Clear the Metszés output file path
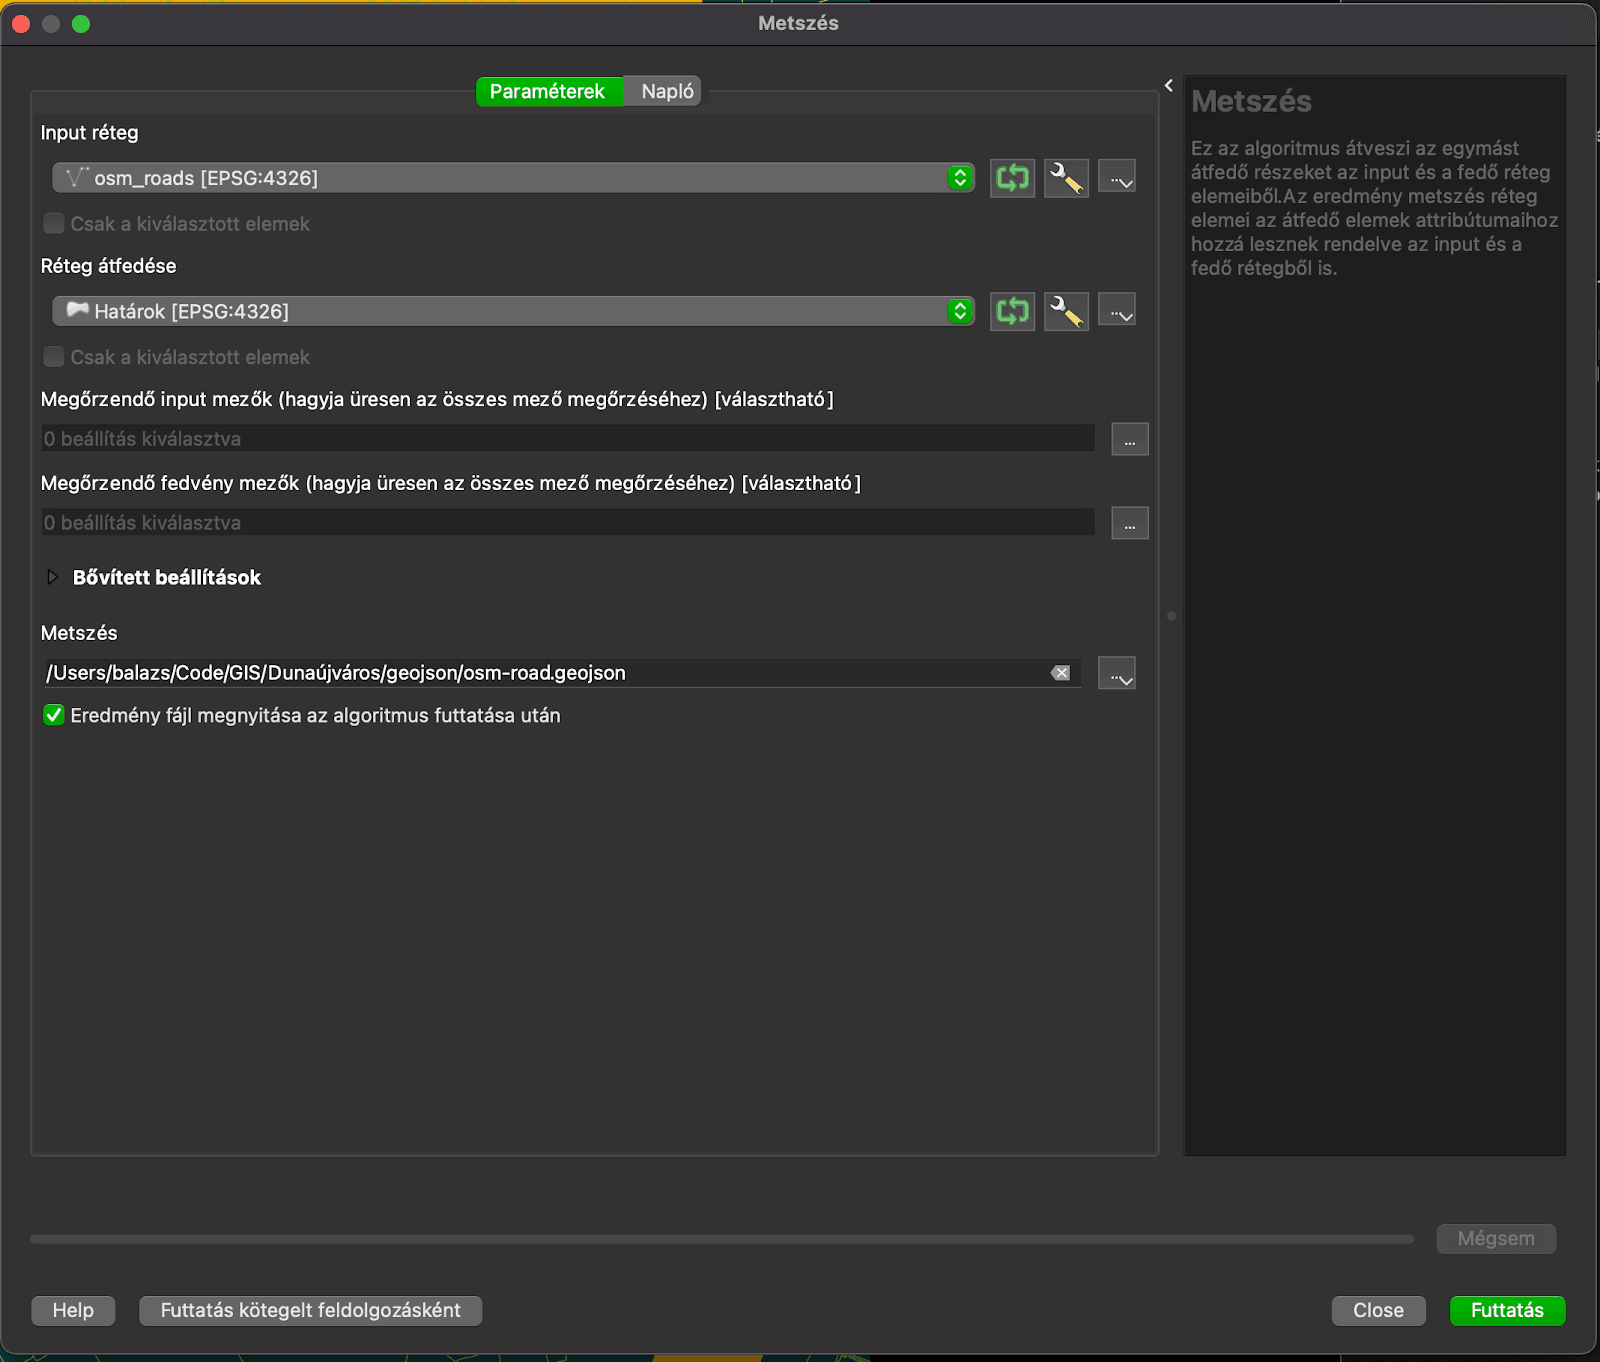1600x1362 pixels. [1061, 673]
